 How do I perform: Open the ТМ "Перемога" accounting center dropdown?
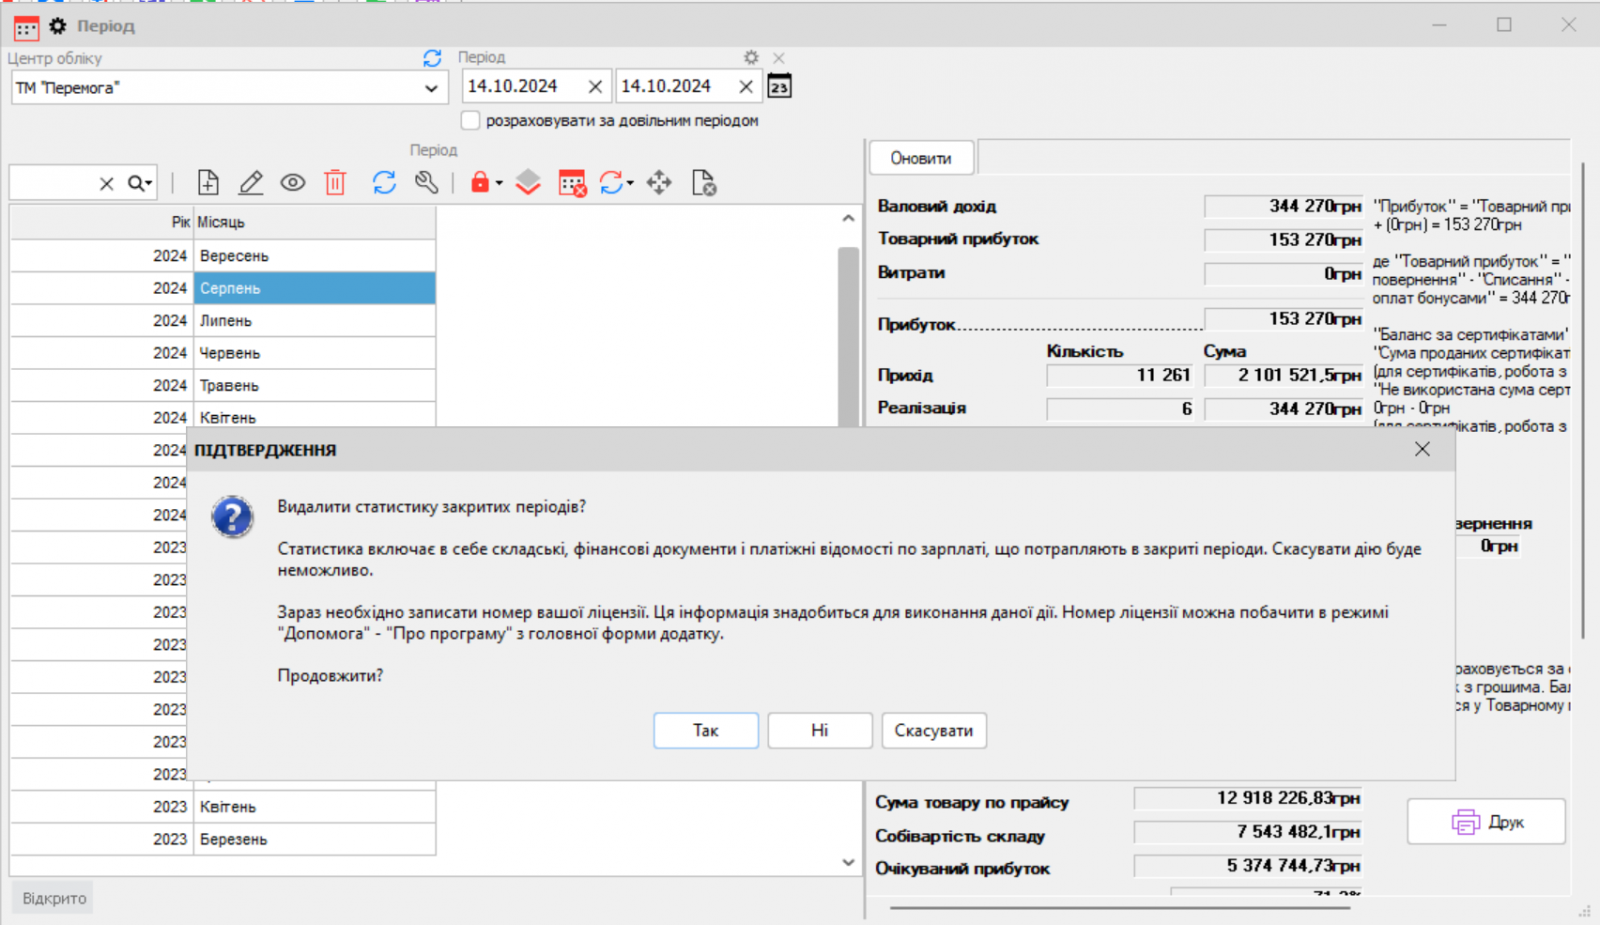pyautogui.click(x=430, y=88)
